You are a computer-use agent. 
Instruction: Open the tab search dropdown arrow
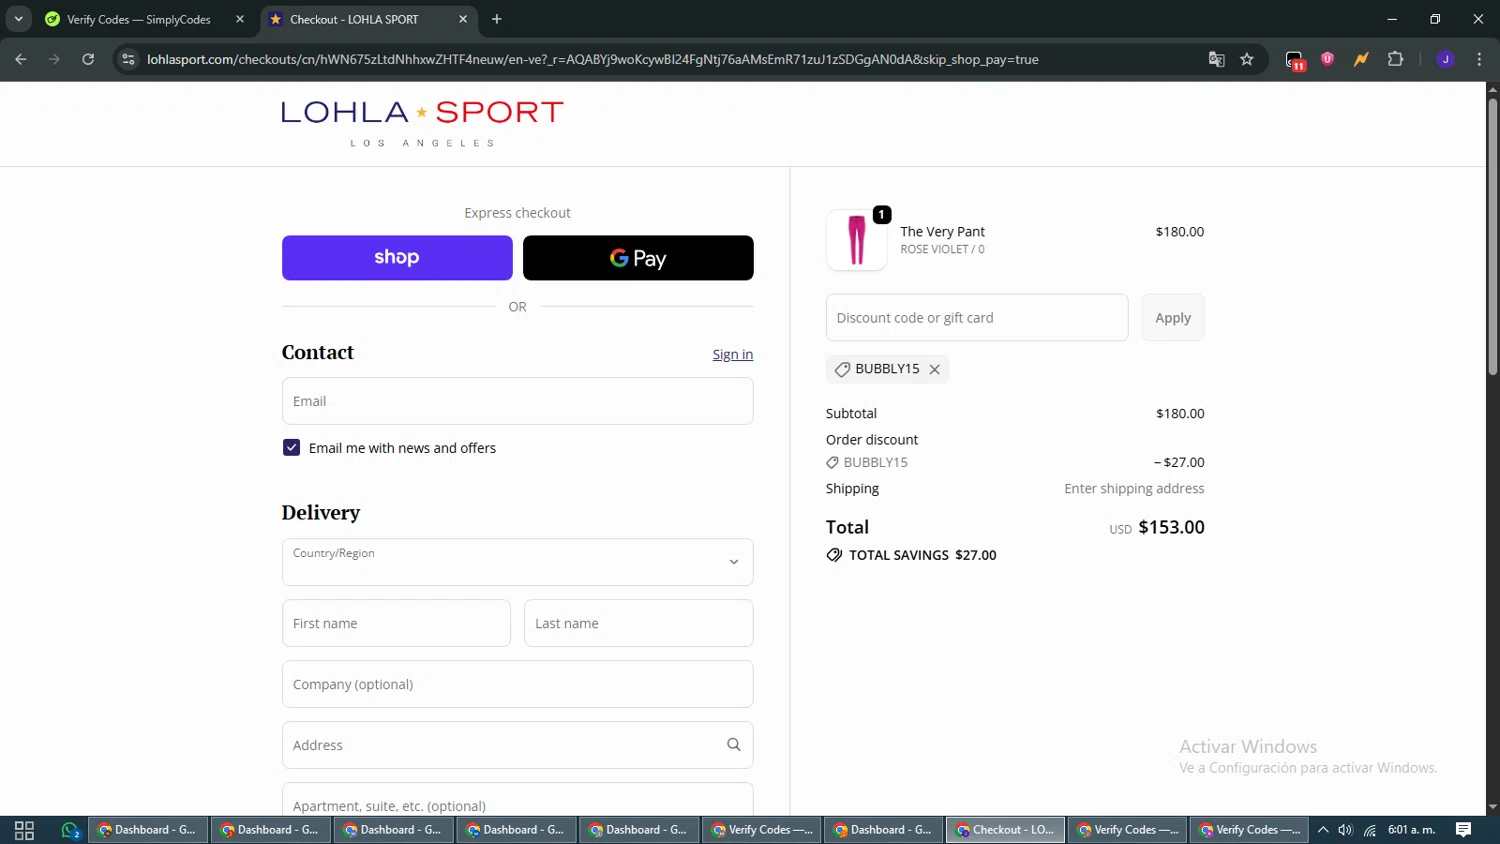[x=18, y=19]
